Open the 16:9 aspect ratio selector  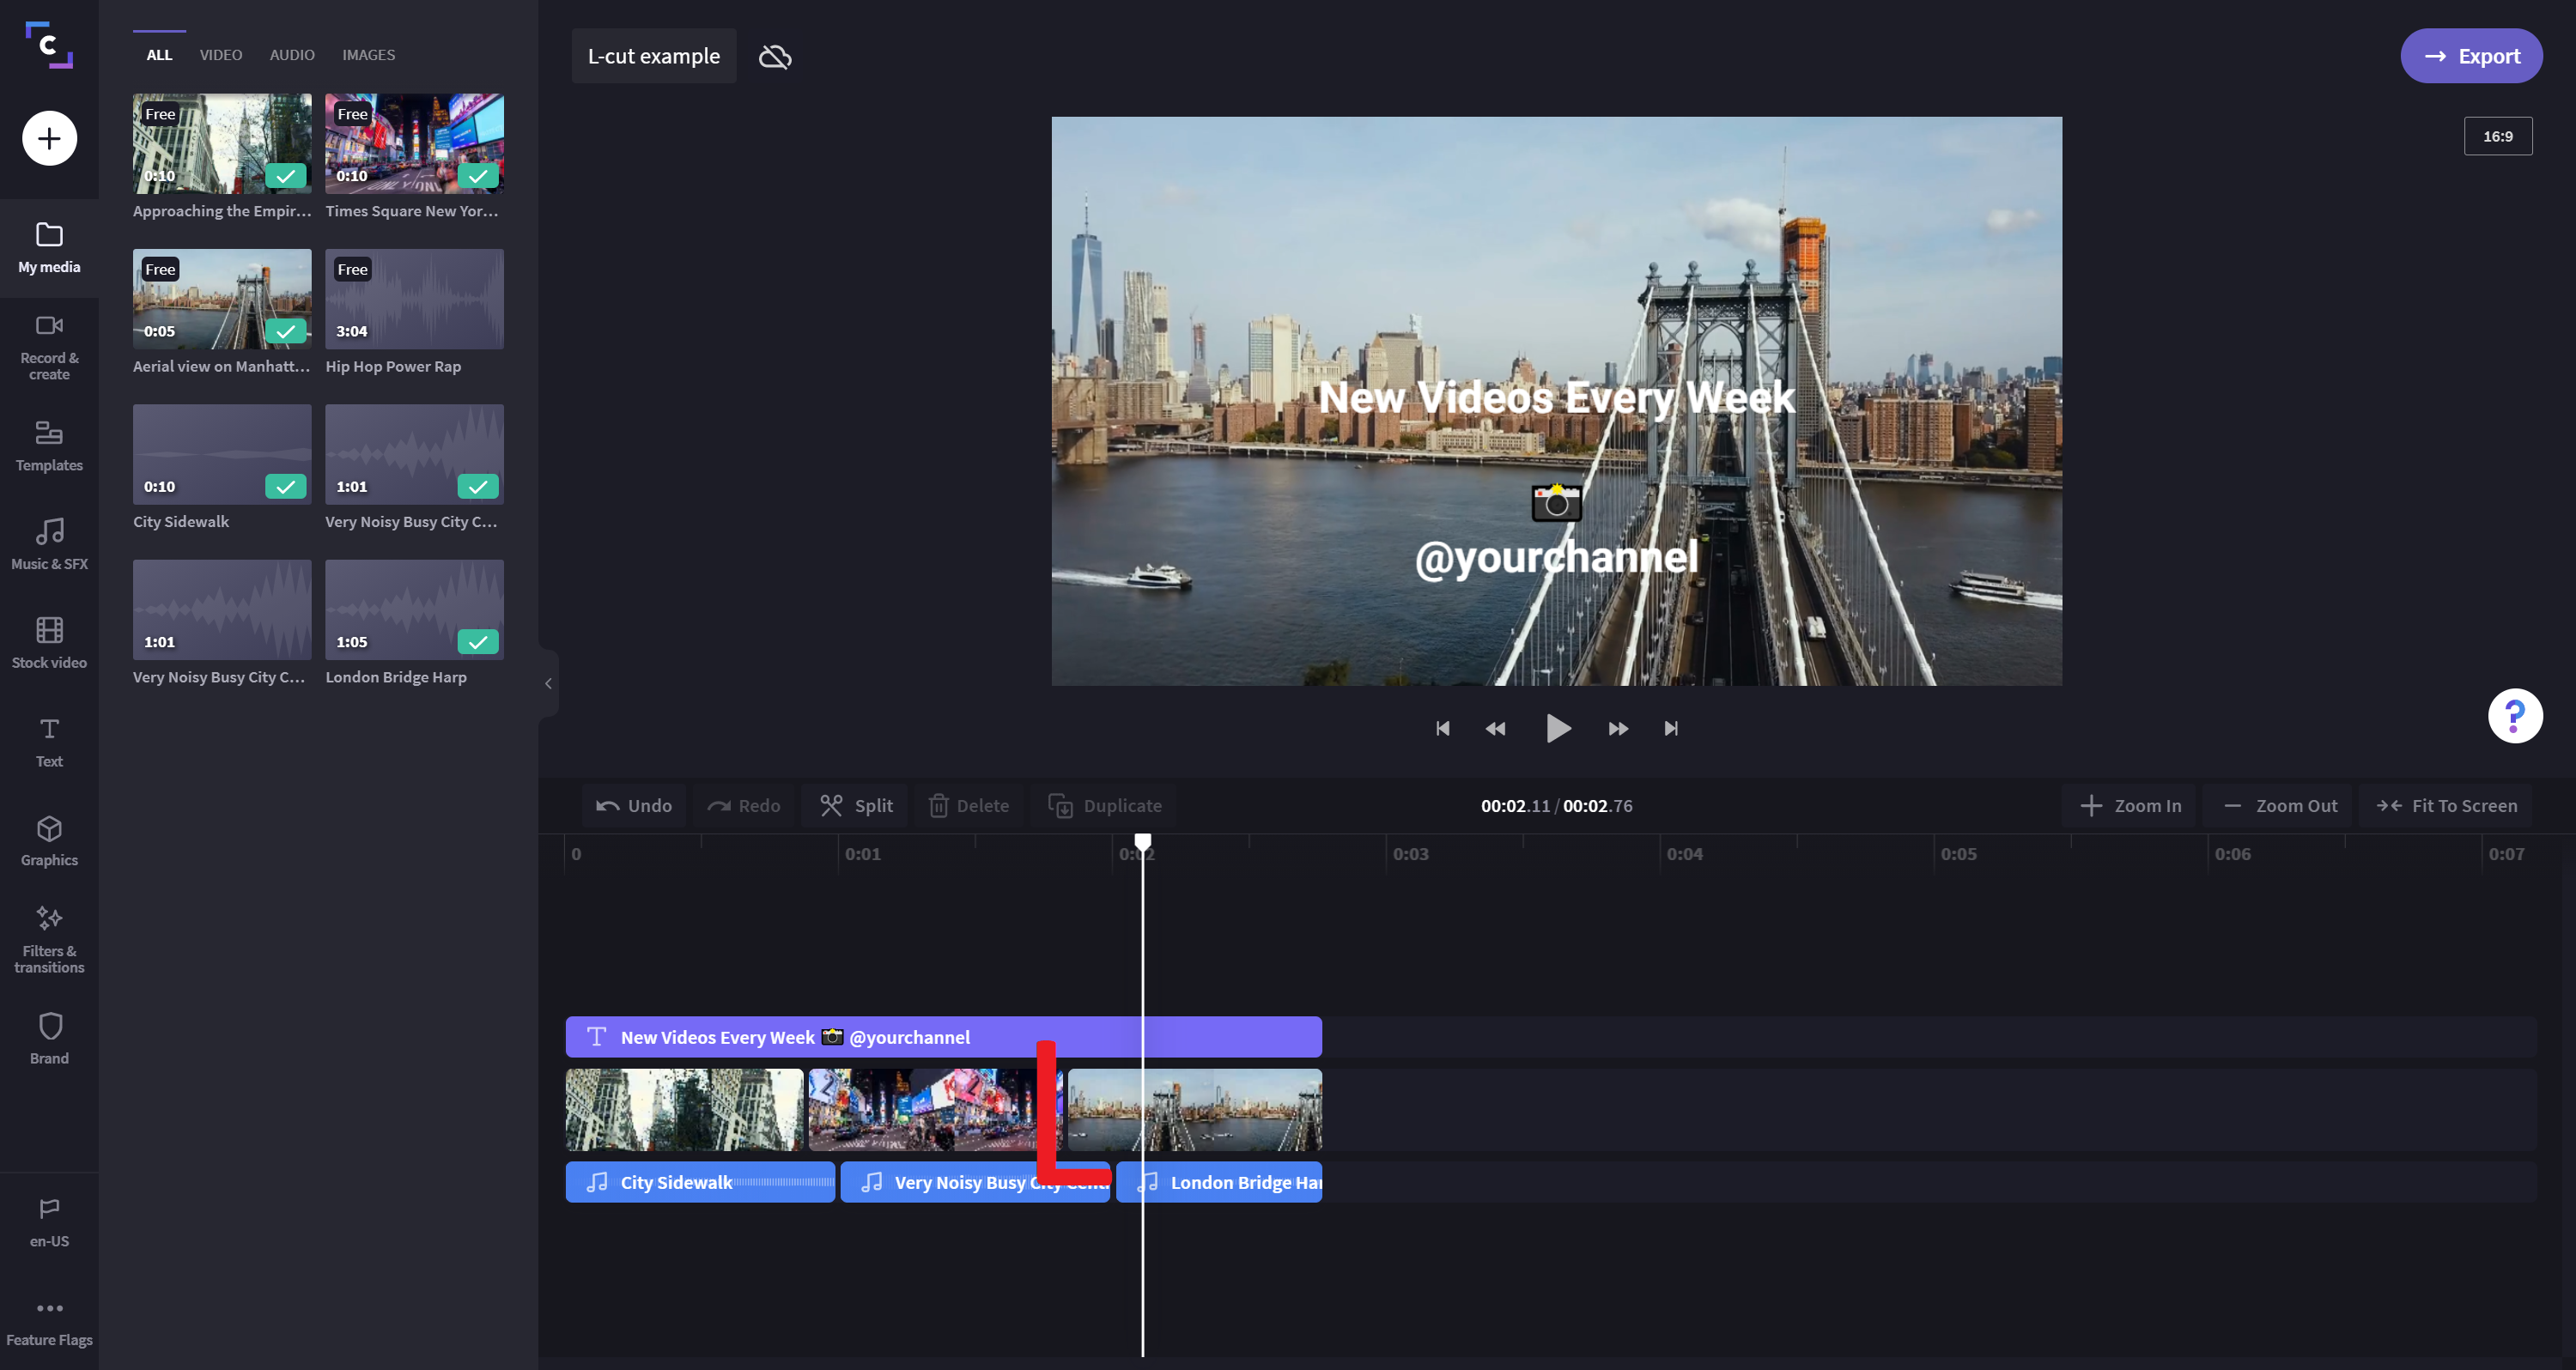click(x=2497, y=137)
